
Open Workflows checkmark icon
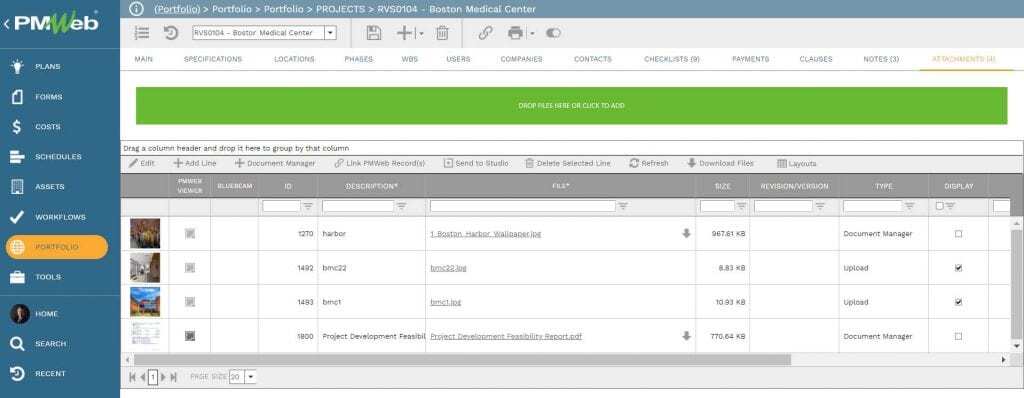[x=18, y=217]
